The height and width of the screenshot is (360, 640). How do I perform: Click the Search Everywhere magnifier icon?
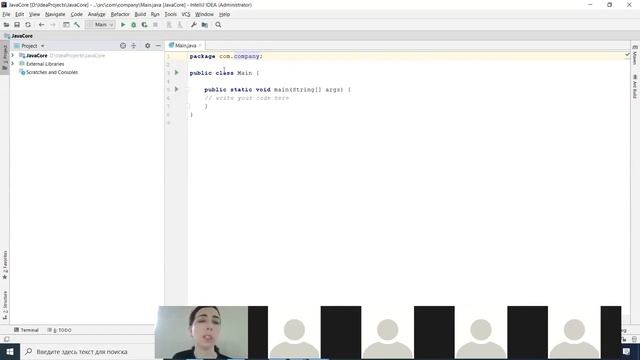click(218, 25)
